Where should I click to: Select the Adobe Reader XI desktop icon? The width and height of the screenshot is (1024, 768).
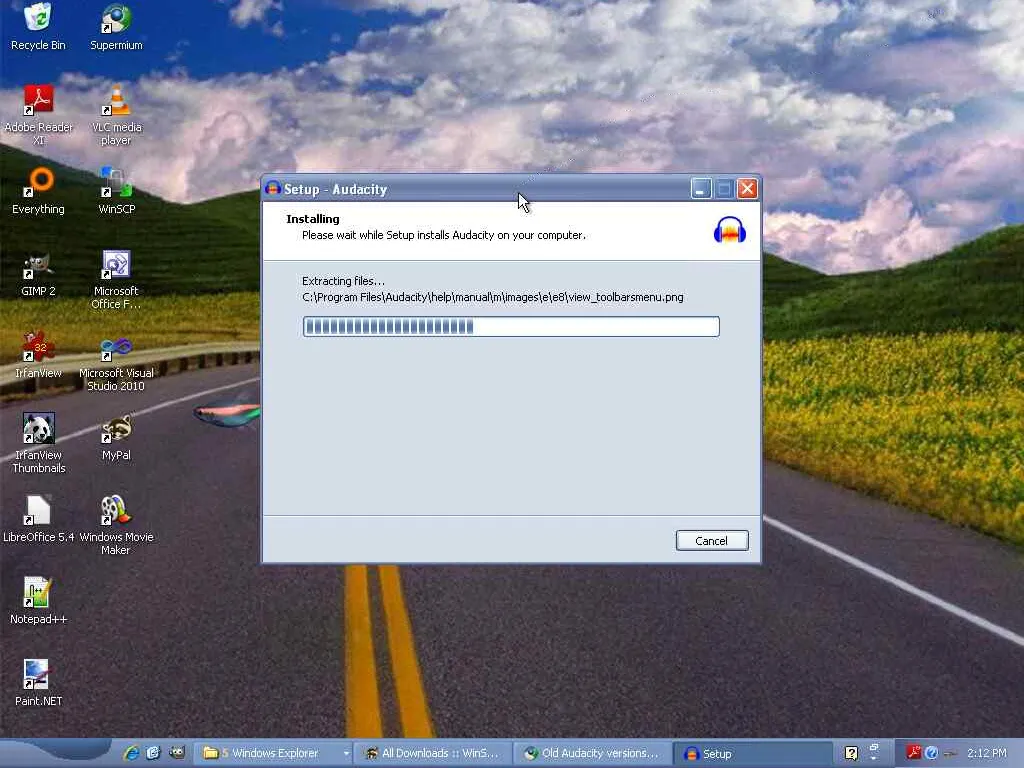point(39,116)
